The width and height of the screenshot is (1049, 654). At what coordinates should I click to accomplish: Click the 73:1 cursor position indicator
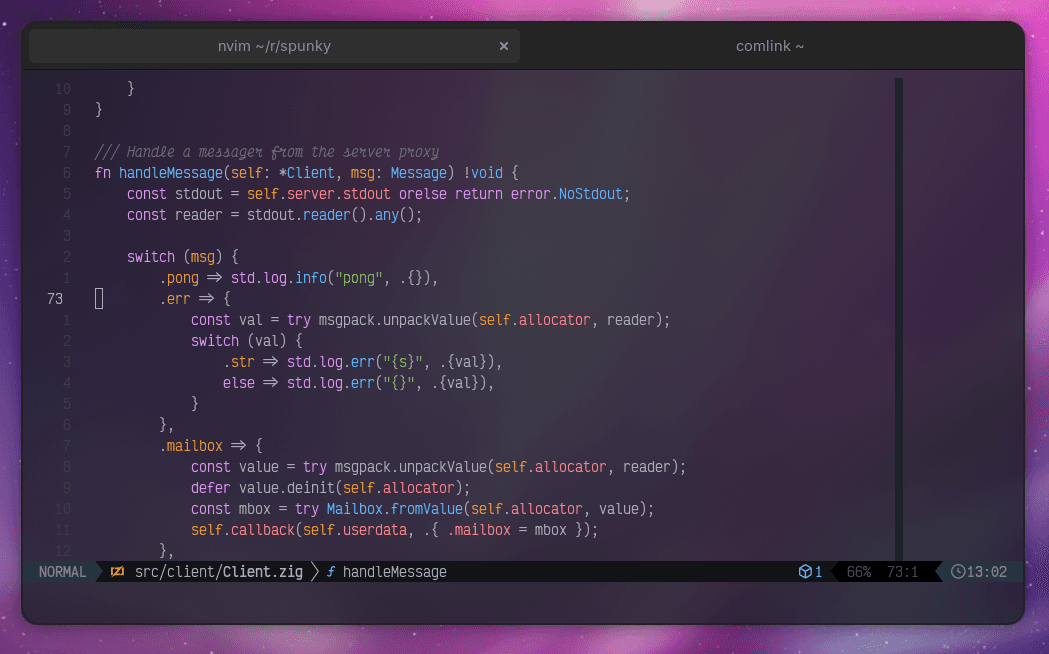903,571
